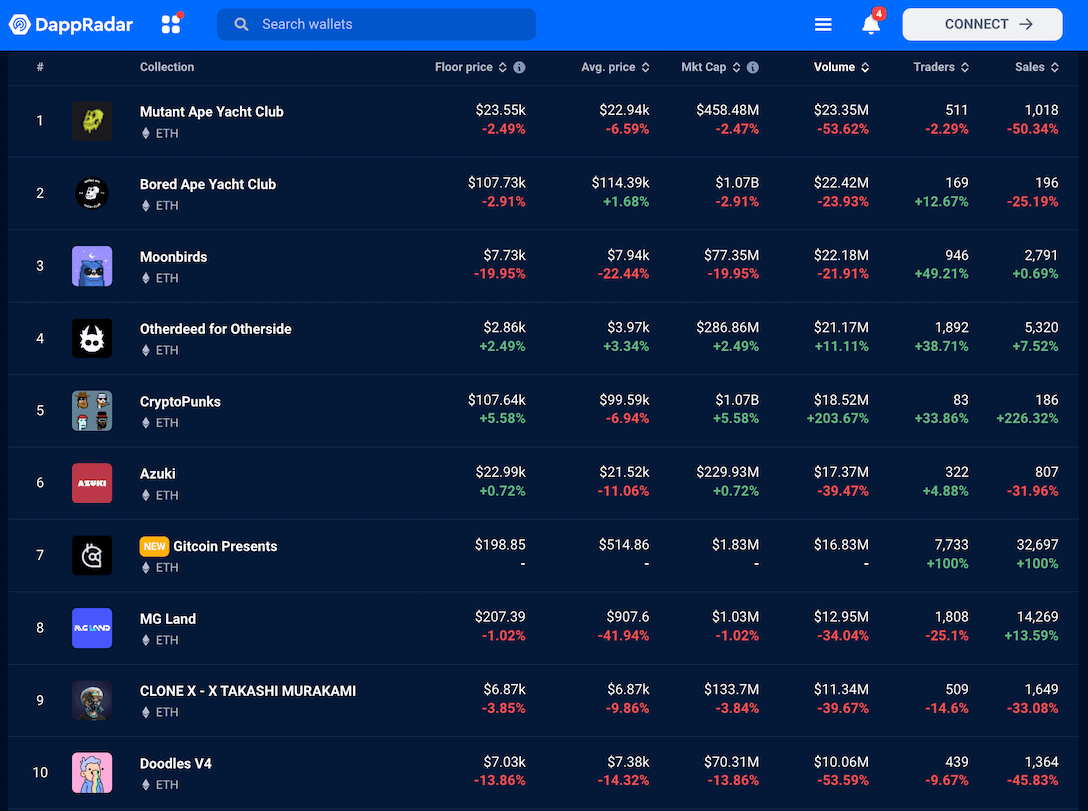This screenshot has width=1088, height=811.
Task: Open Doodles V4 collection link
Action: pos(176,764)
